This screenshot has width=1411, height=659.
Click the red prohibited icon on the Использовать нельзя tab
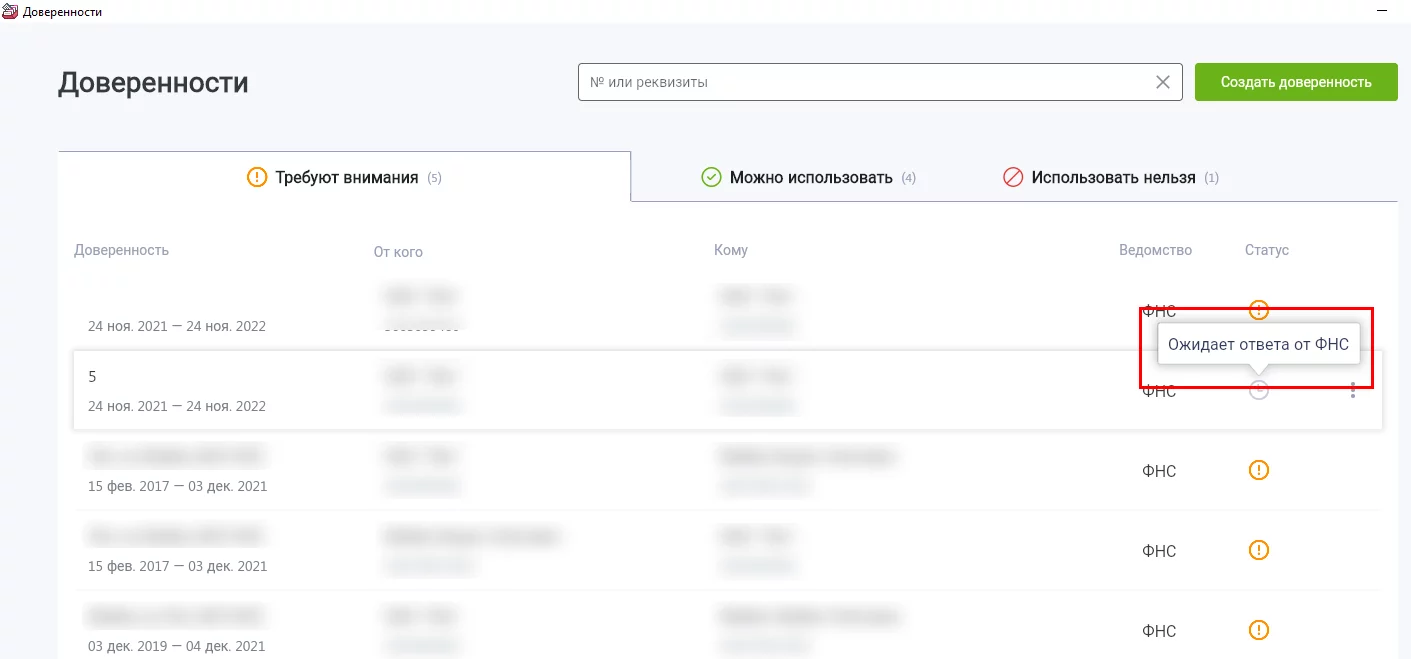pyautogui.click(x=1013, y=178)
